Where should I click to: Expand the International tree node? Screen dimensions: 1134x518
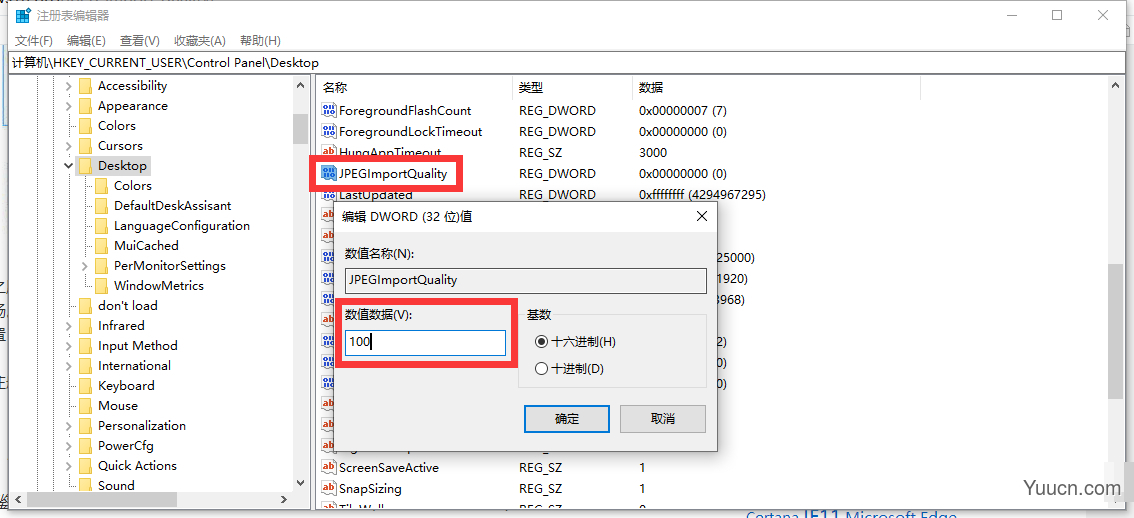point(68,366)
